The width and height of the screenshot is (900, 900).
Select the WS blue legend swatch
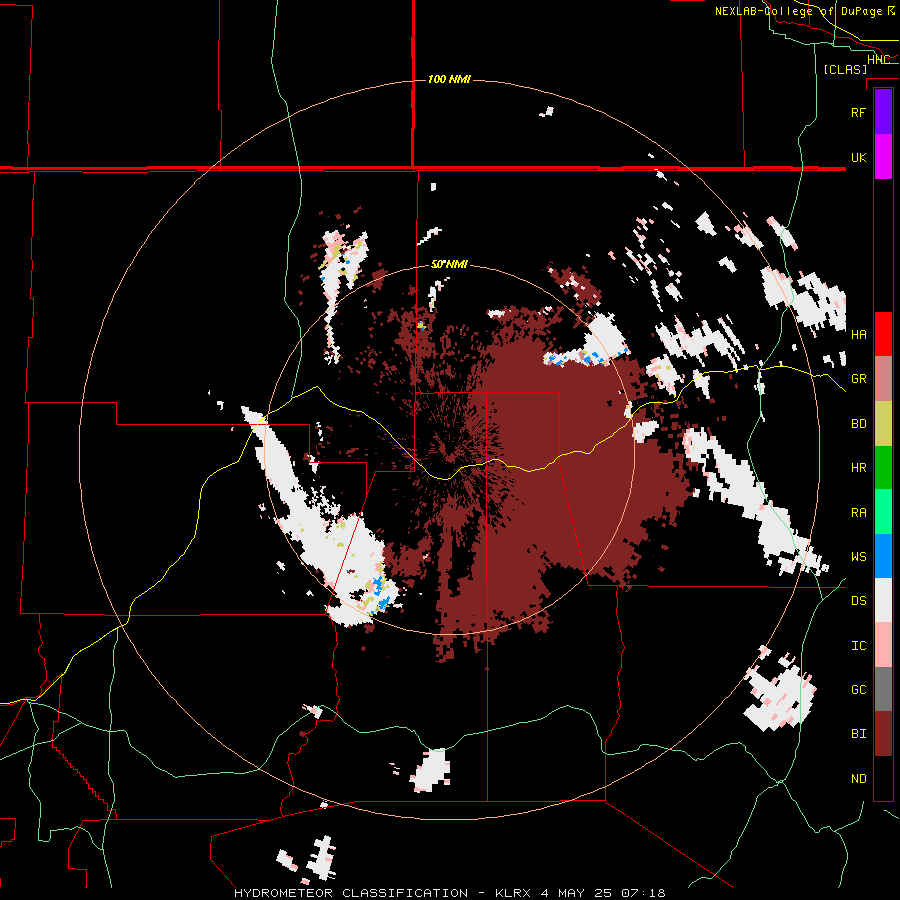[883, 556]
